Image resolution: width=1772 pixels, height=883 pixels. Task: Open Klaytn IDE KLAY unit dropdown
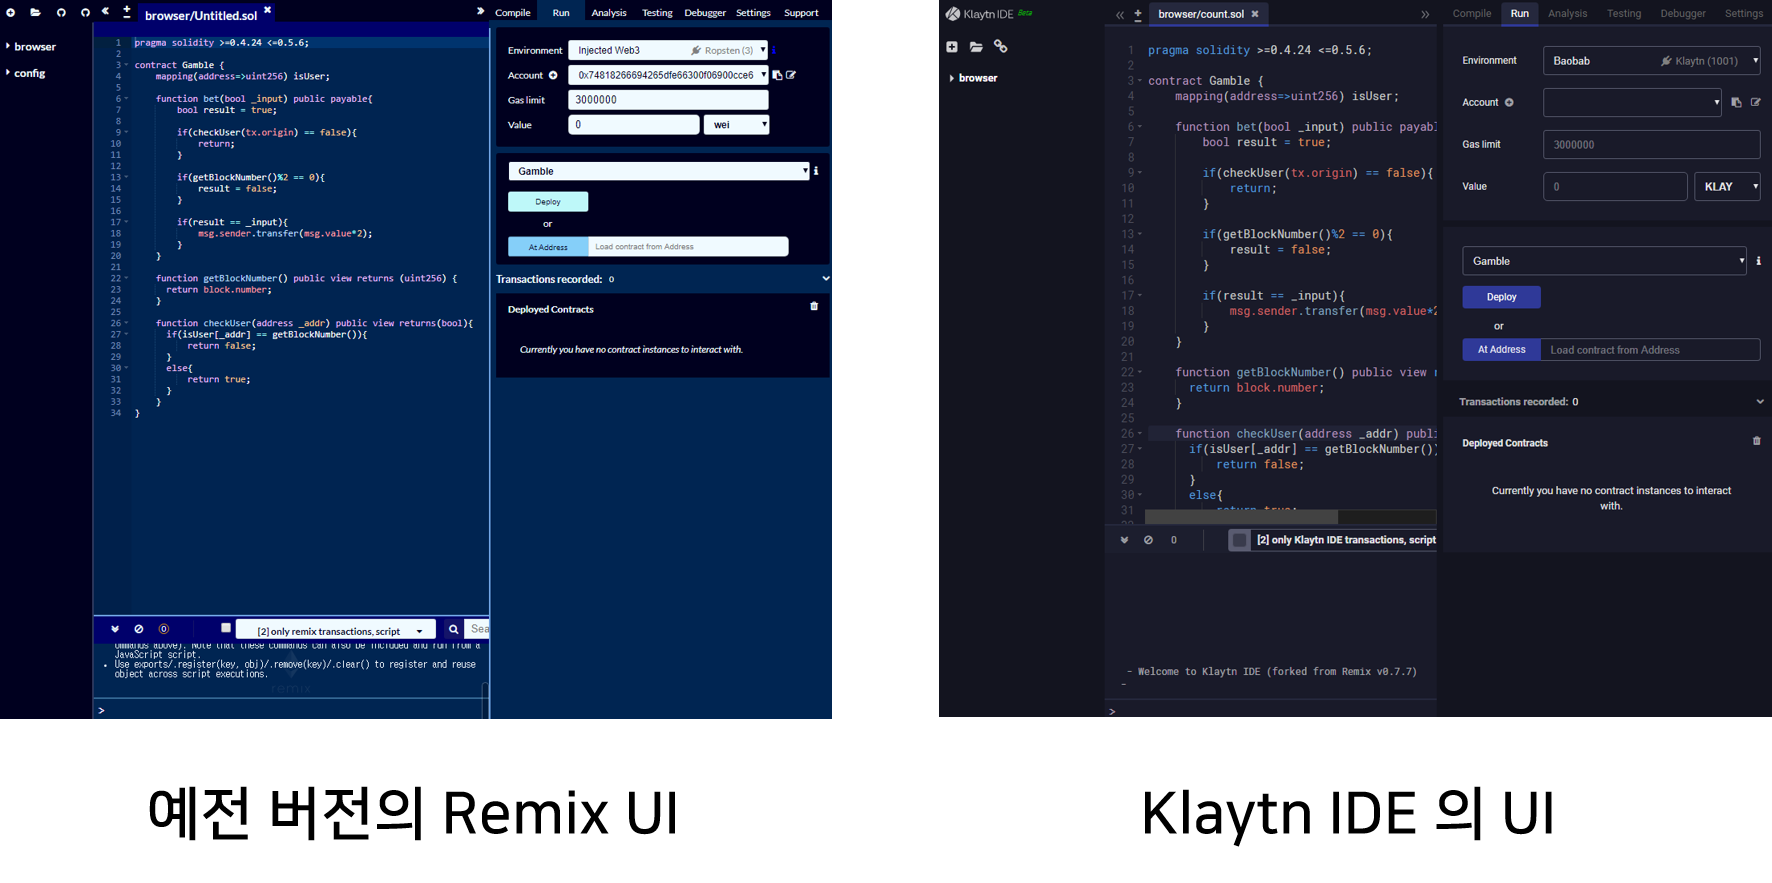1727,187
